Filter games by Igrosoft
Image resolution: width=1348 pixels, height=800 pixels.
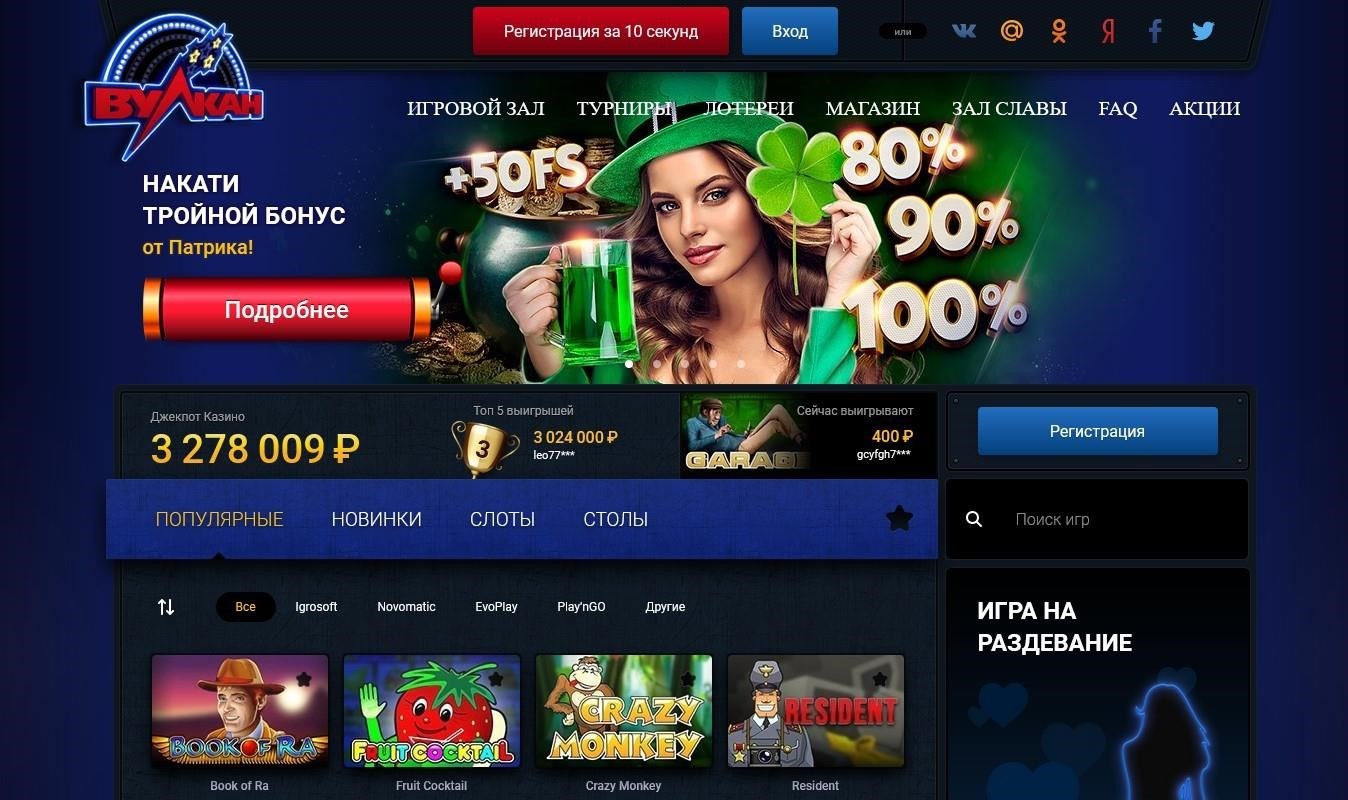pyautogui.click(x=316, y=607)
